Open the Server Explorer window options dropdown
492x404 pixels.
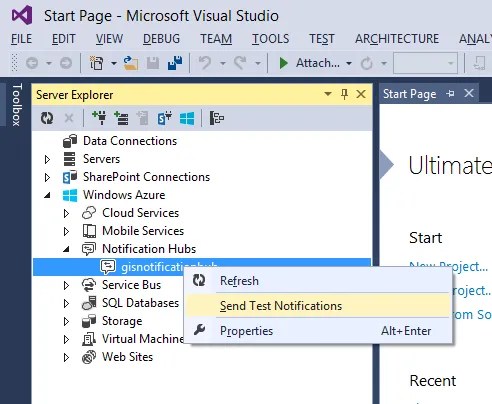(x=328, y=94)
